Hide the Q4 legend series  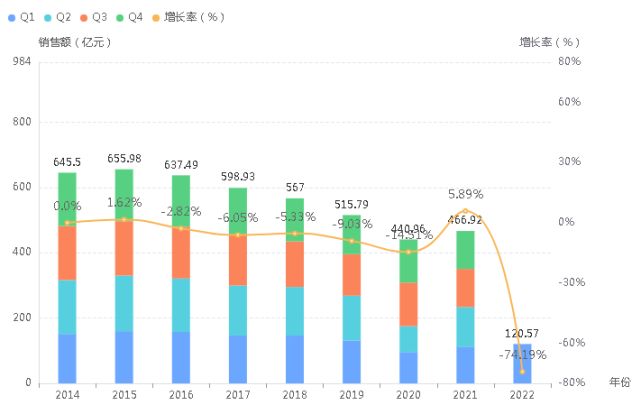point(129,17)
